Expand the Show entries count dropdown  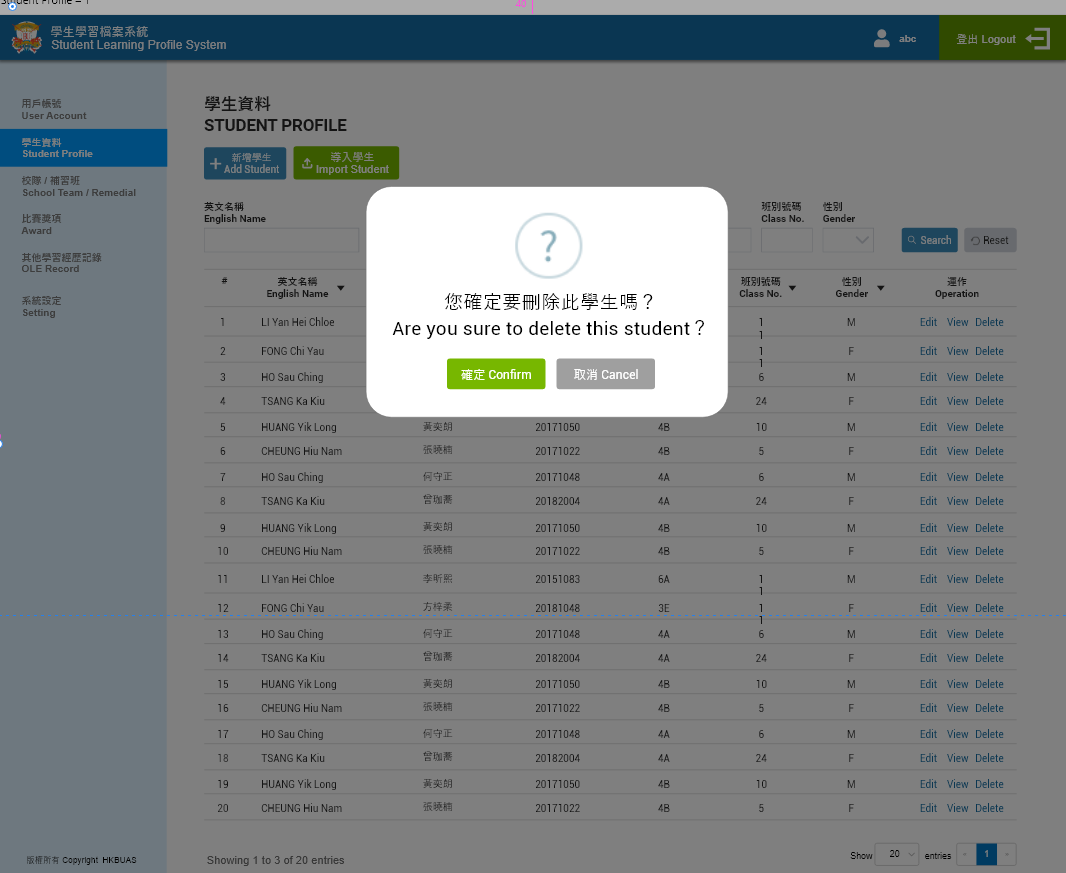click(896, 855)
